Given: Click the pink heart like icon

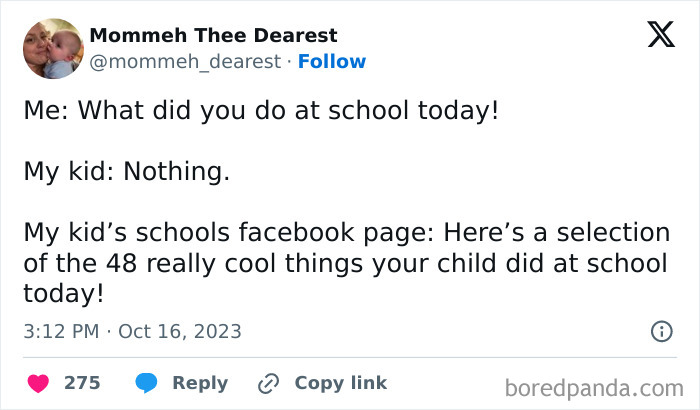Looking at the screenshot, I should coord(37,383).
